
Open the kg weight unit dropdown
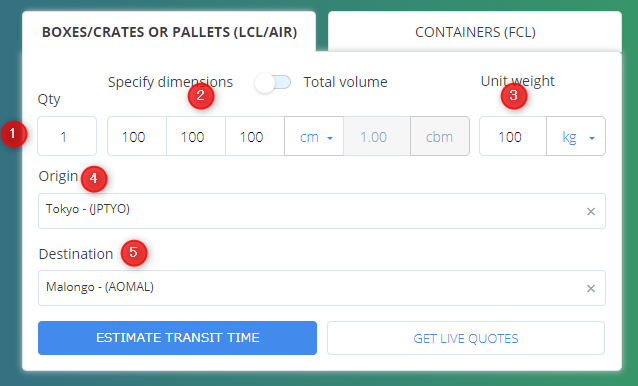pos(576,136)
